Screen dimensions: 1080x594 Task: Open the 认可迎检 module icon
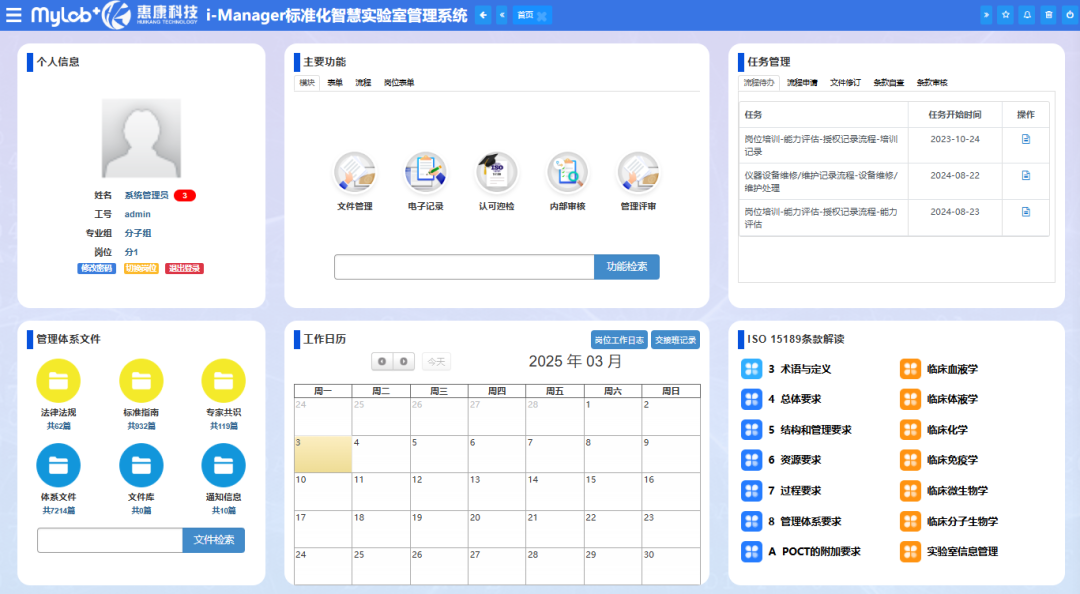click(496, 173)
